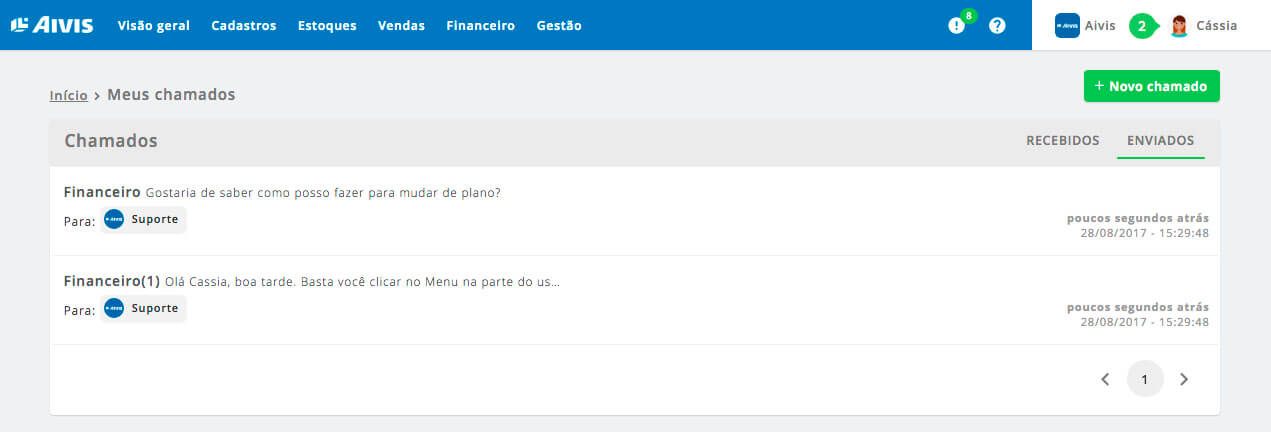Click the Financeiro title of the first ticket
The width and height of the screenshot is (1271, 432).
click(102, 192)
